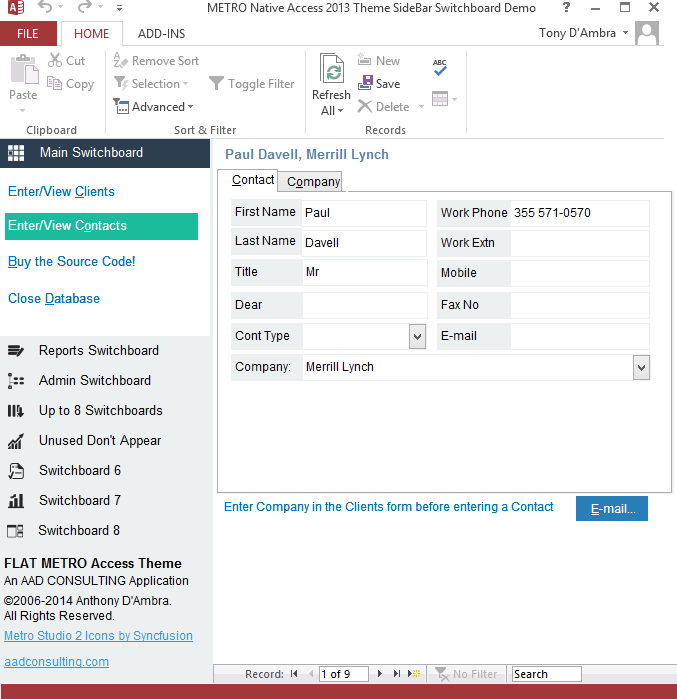Click the Work Phone field
The width and height of the screenshot is (677, 699).
point(579,213)
